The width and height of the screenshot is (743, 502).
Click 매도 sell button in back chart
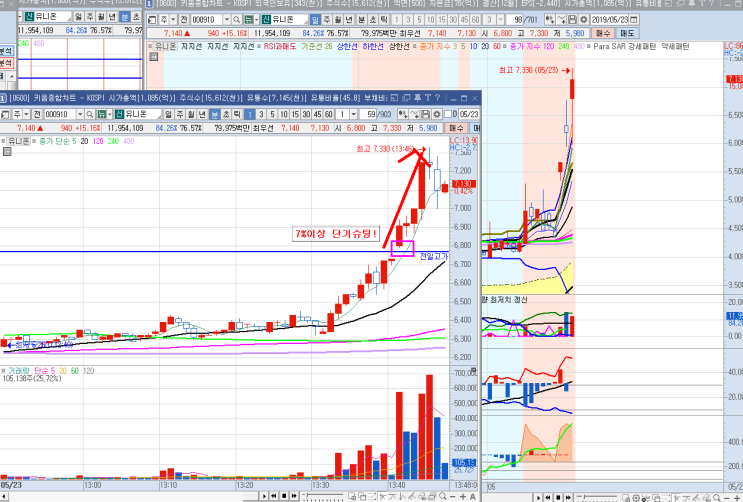(627, 33)
